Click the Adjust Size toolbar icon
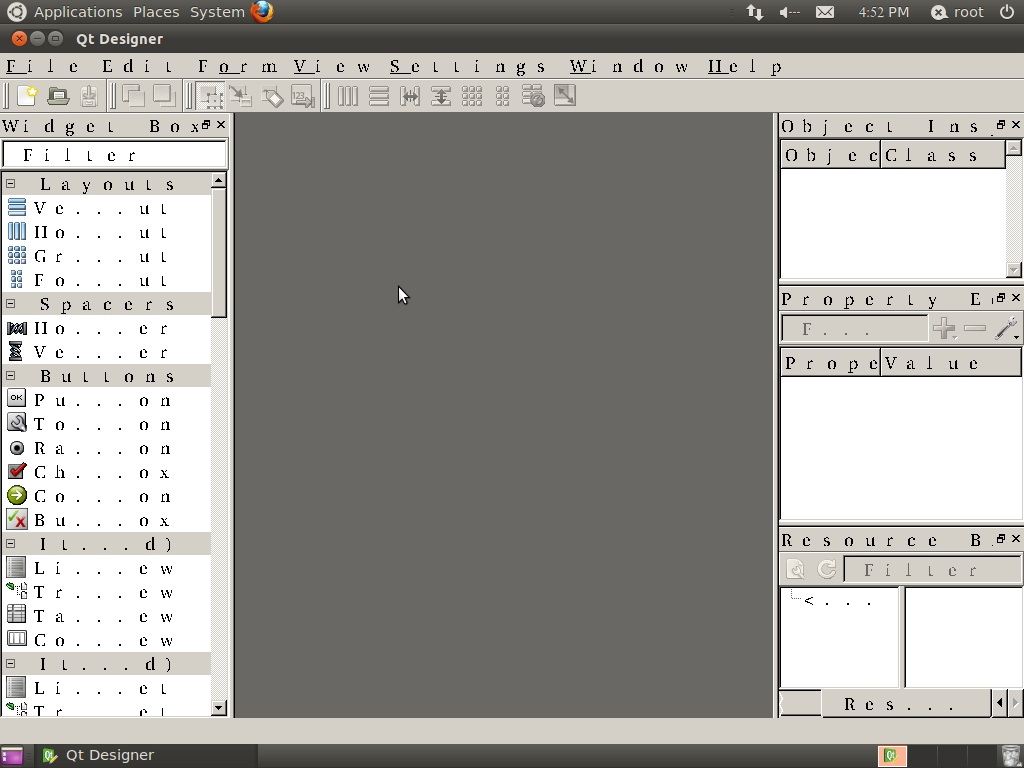 coord(565,96)
